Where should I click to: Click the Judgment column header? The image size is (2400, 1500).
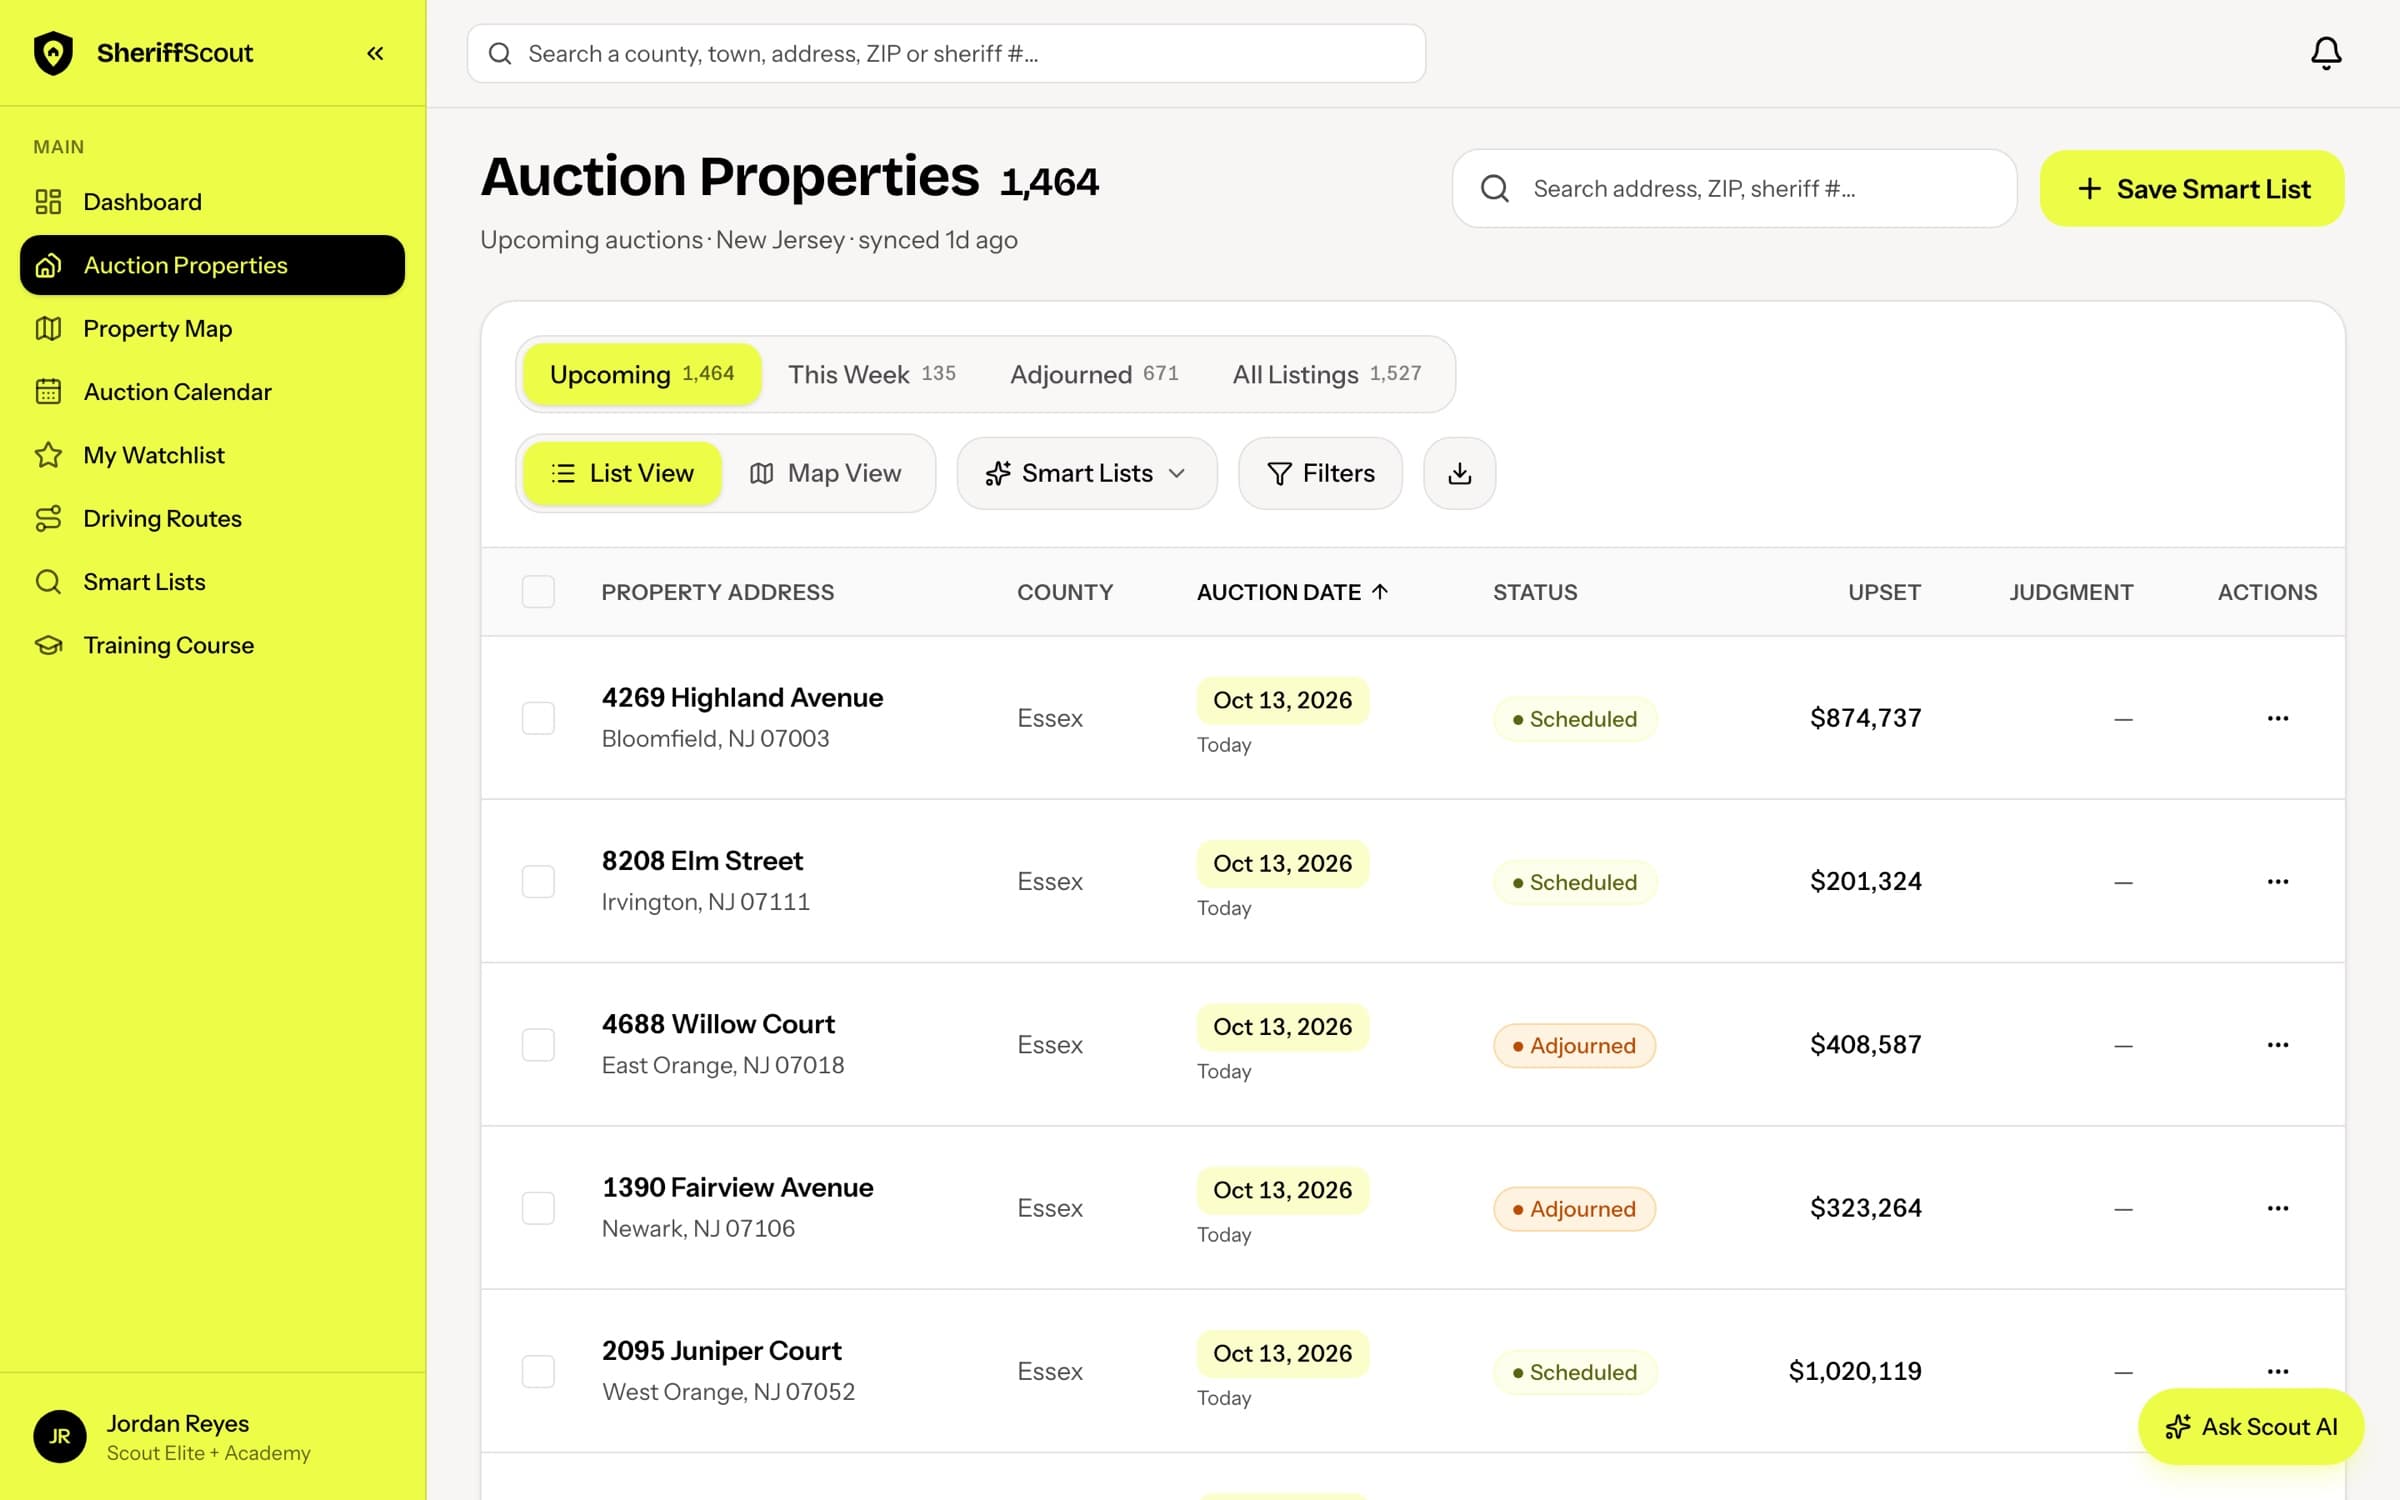[x=2071, y=592]
